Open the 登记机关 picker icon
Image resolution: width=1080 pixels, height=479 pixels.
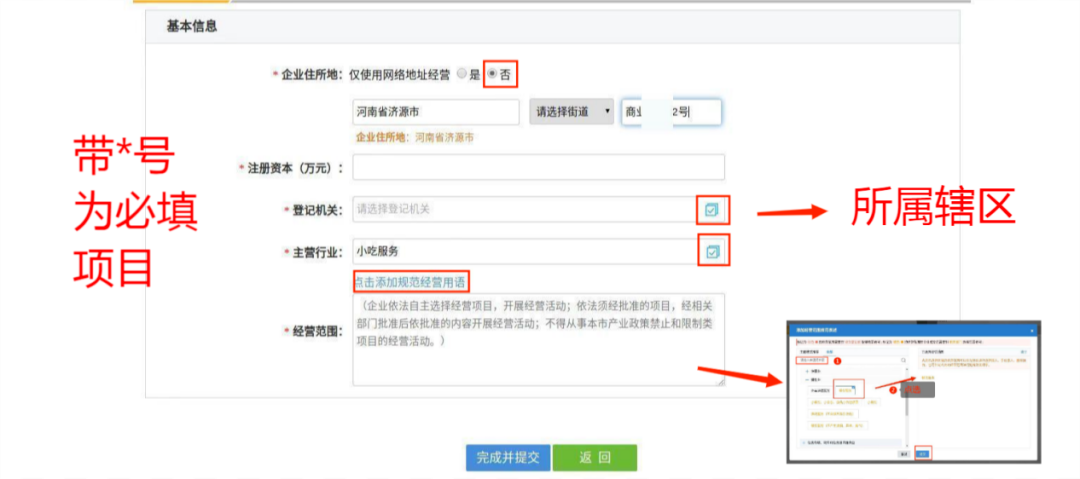[x=712, y=210]
